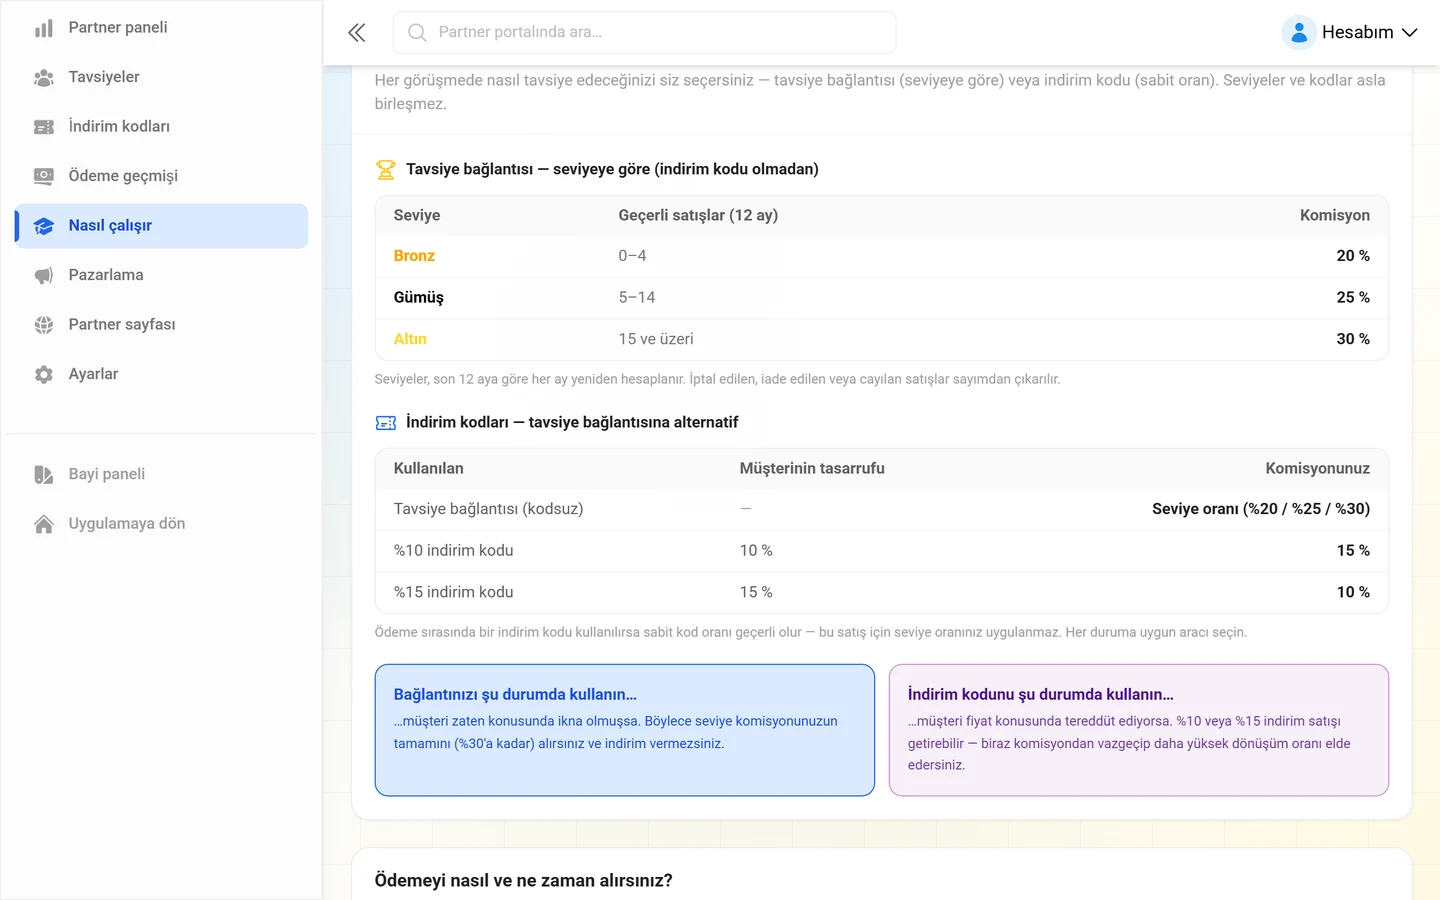Click Tavsiye bağlantısı (kodsuz) row label
1440x900 pixels.
click(x=488, y=509)
